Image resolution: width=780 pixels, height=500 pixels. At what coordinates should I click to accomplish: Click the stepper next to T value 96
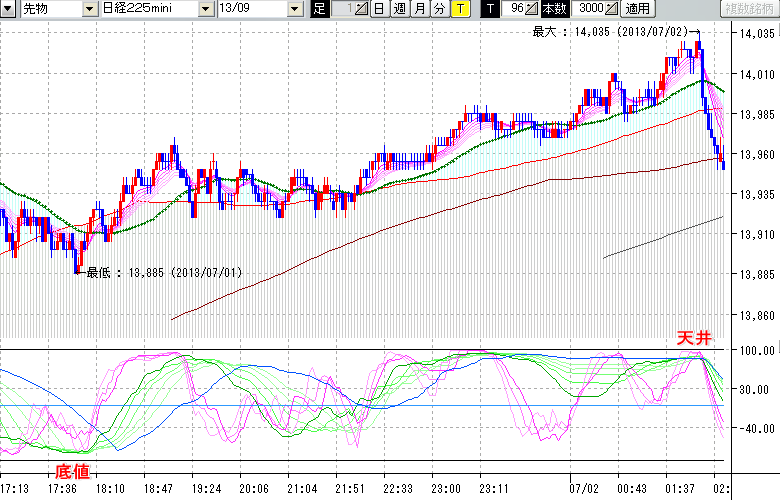point(533,9)
